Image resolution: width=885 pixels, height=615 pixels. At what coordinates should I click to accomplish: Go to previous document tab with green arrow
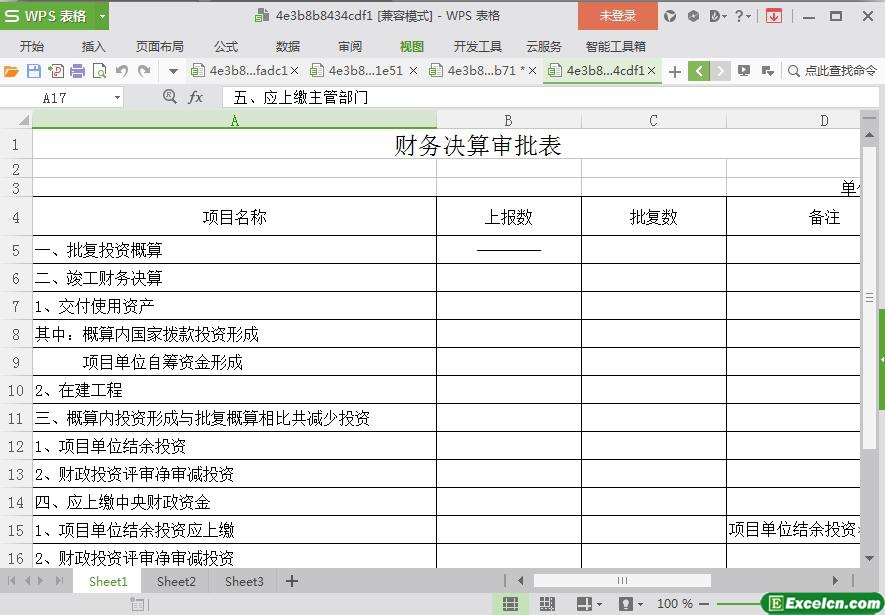click(x=699, y=71)
